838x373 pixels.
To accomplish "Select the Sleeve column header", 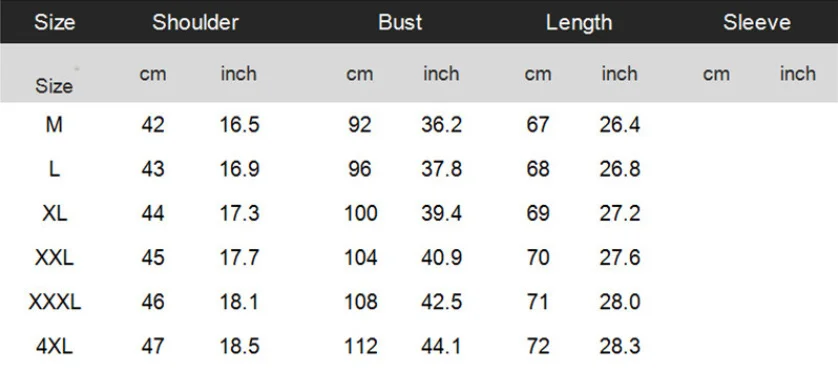I will tap(757, 22).
